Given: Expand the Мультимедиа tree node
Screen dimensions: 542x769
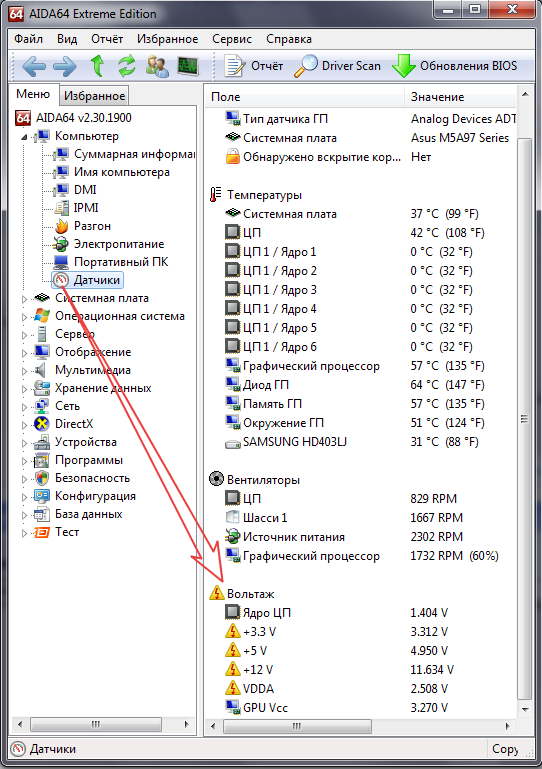Looking at the screenshot, I should [x=25, y=371].
